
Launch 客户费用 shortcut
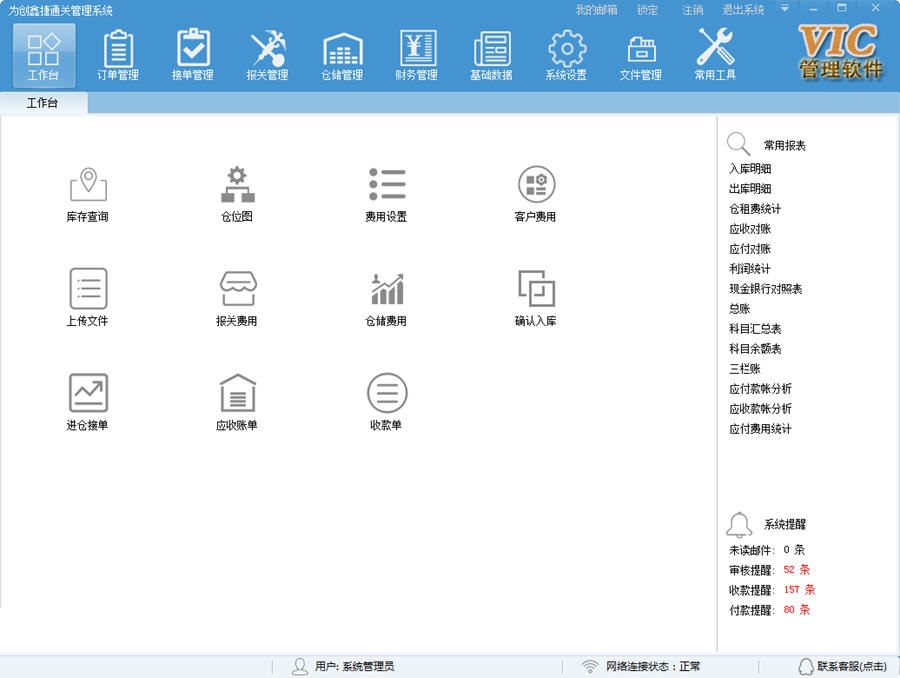(536, 195)
